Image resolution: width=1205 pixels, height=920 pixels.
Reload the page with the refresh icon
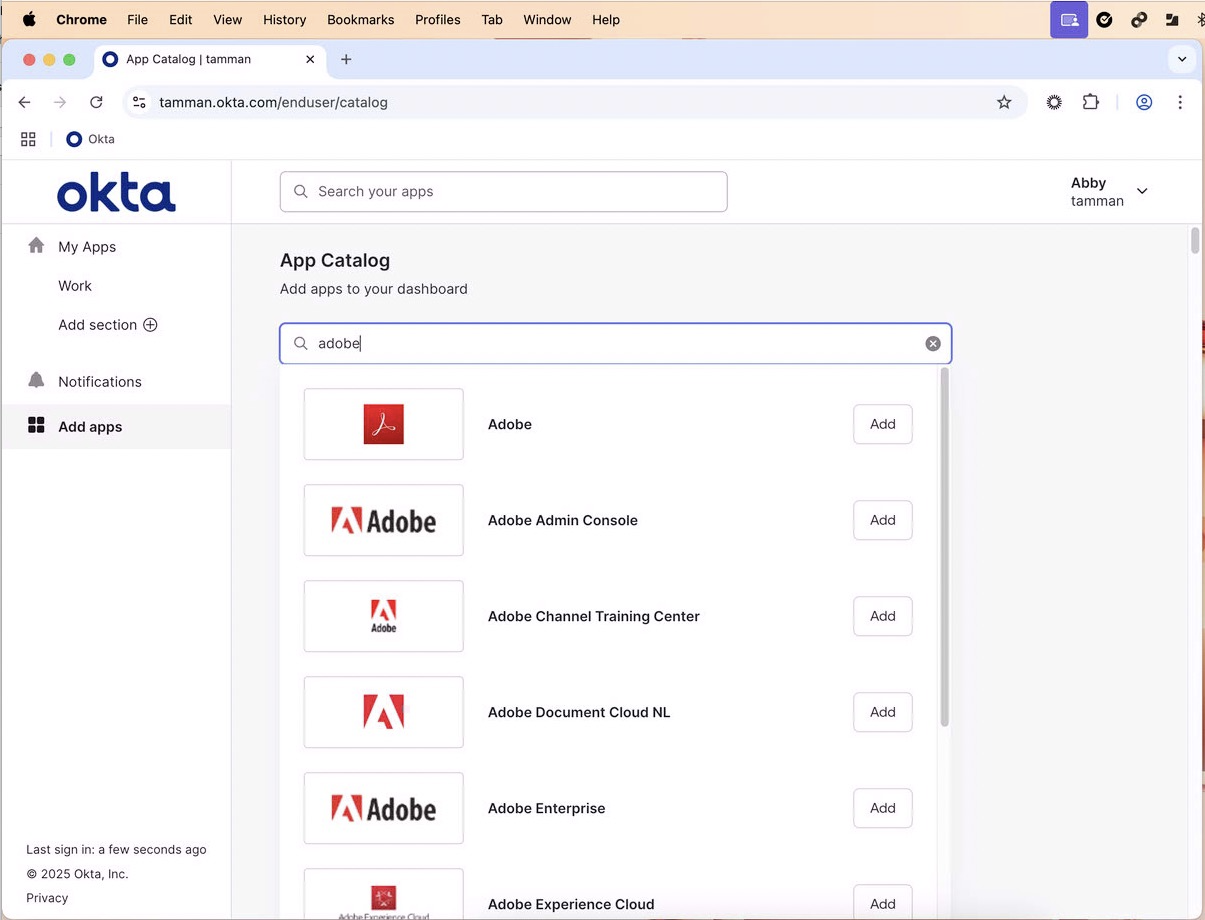point(96,102)
